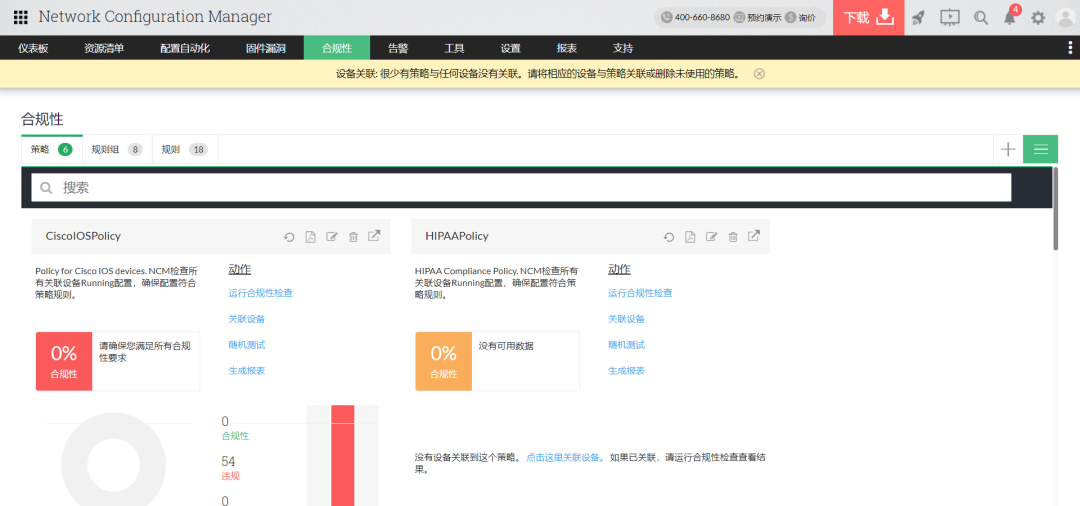Edit the CiscoIOSPolicy
Viewport: 1080px width, 506px height.
pos(332,237)
